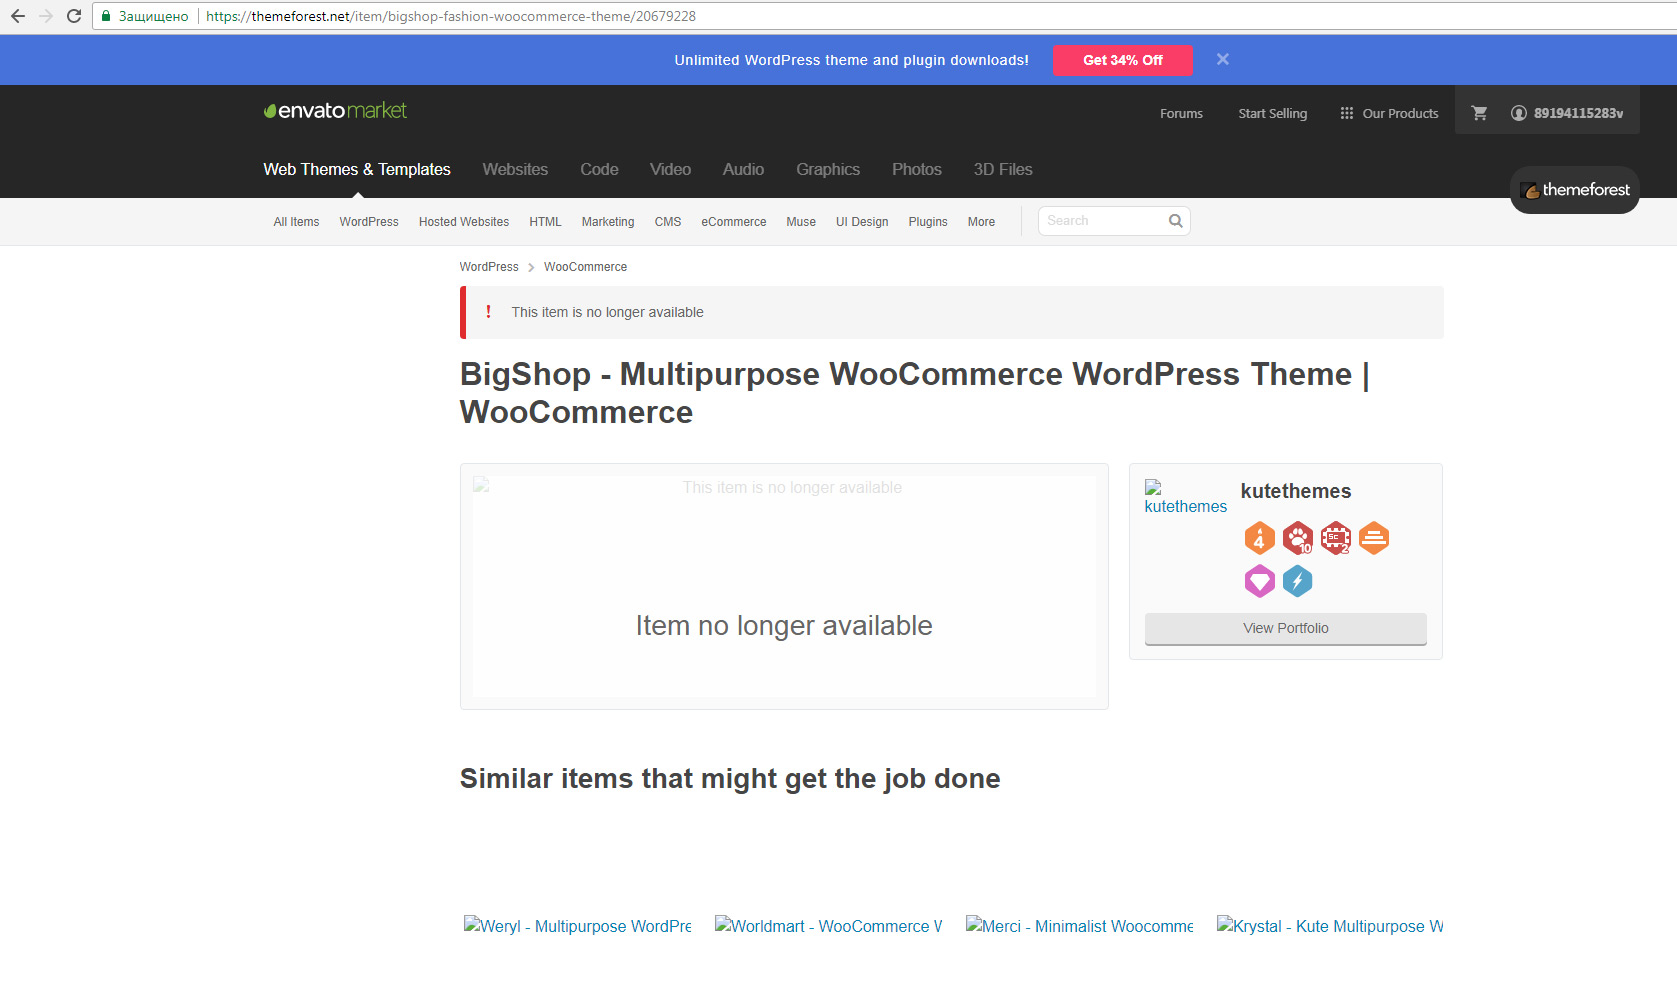Click the orange stacked lines badge

(1374, 538)
